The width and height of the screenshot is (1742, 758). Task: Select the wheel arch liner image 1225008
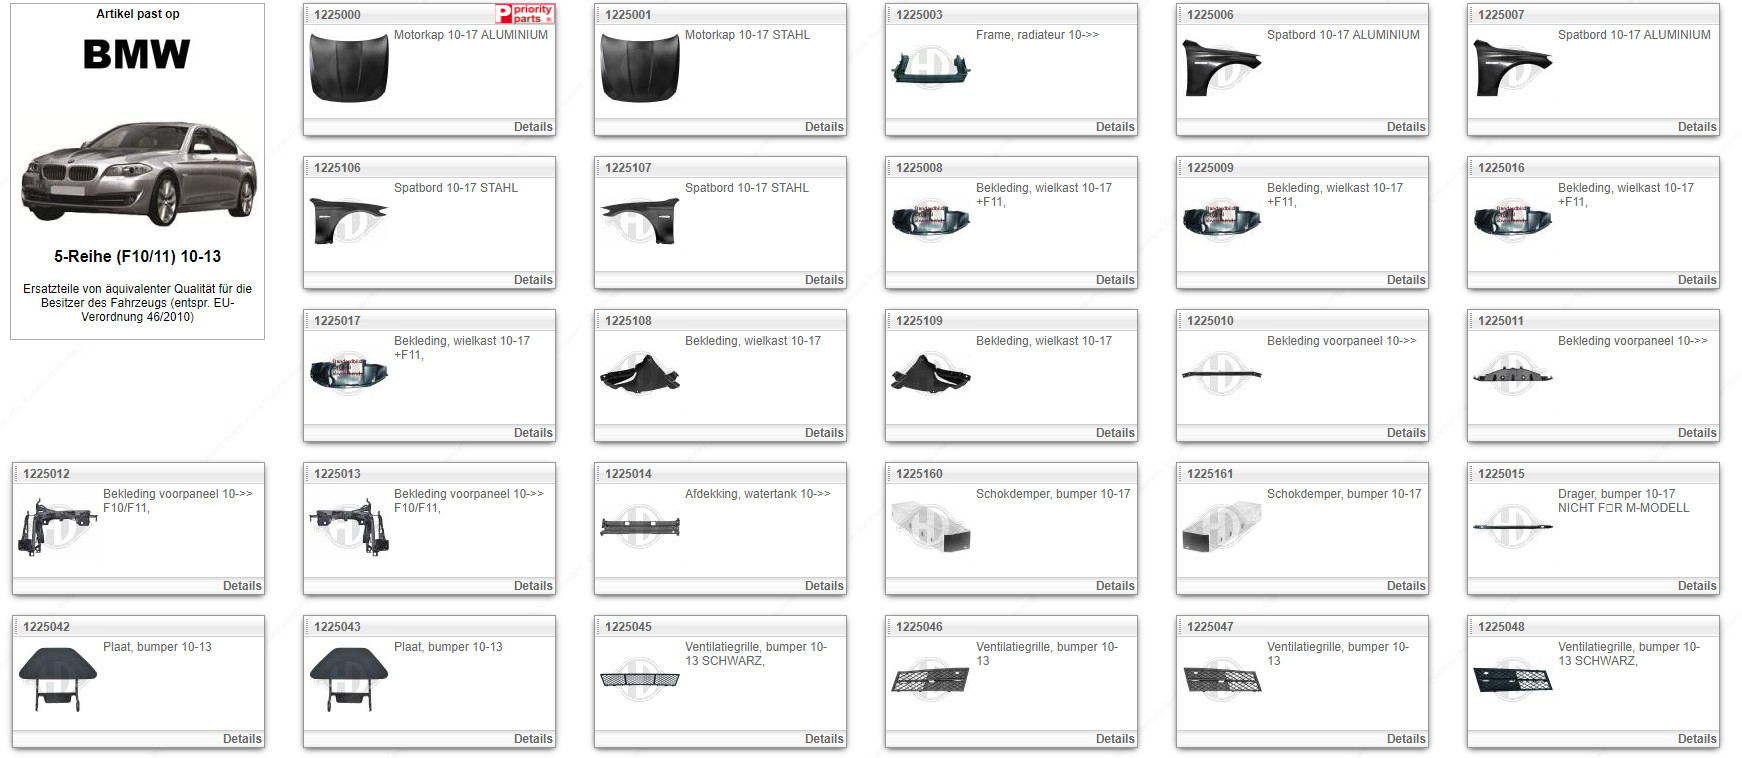[931, 221]
